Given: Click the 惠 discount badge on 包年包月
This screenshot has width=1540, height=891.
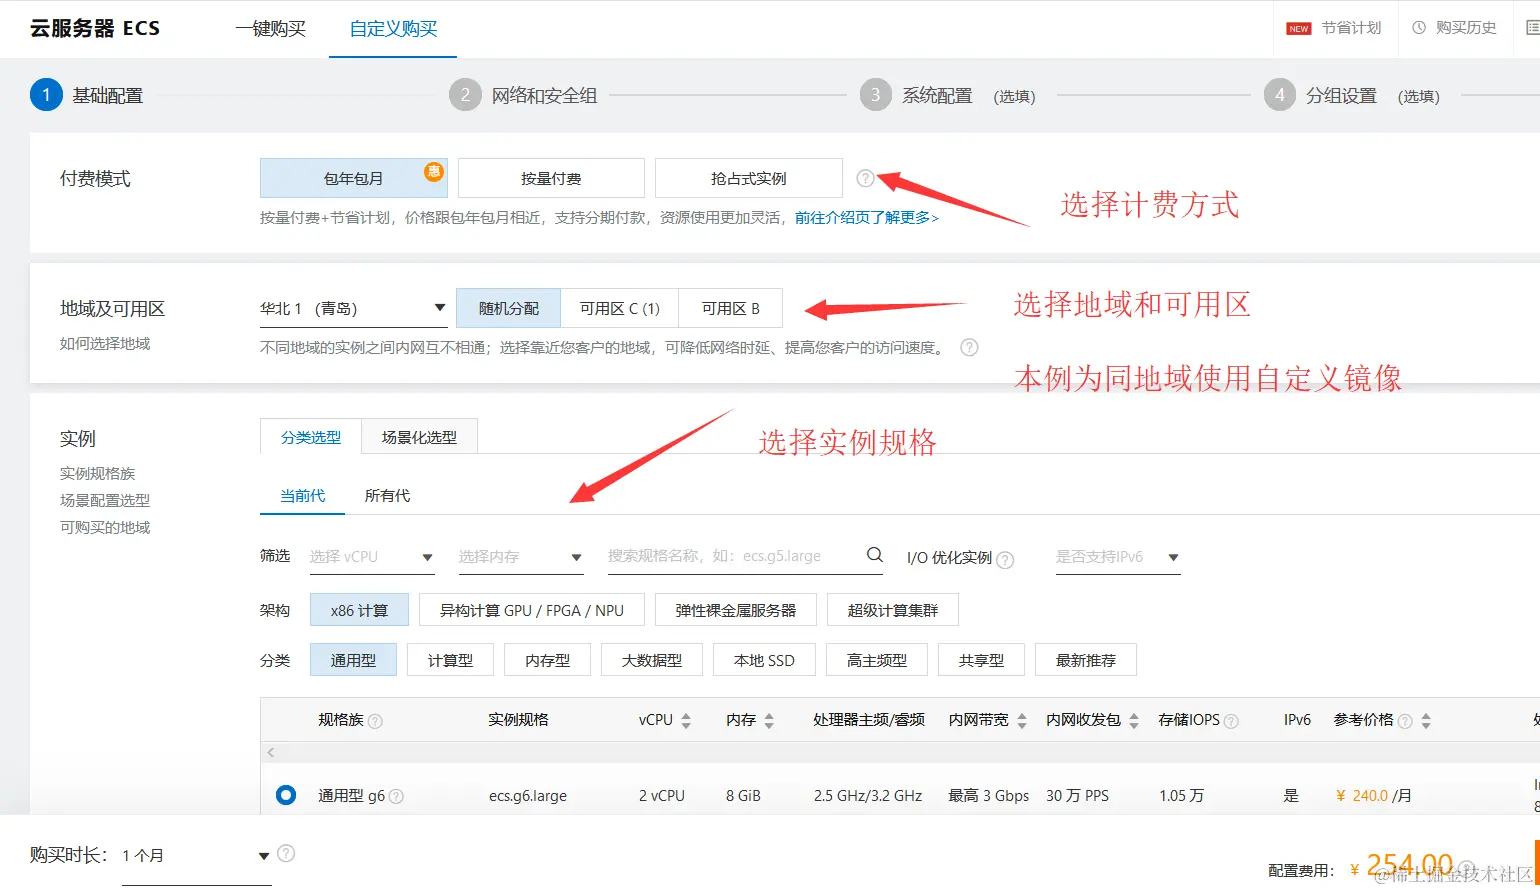Looking at the screenshot, I should pos(434,171).
